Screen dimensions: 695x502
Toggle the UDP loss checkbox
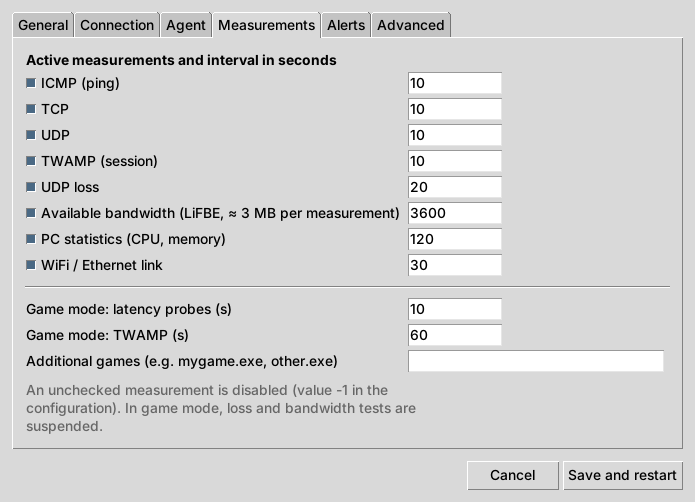click(31, 187)
